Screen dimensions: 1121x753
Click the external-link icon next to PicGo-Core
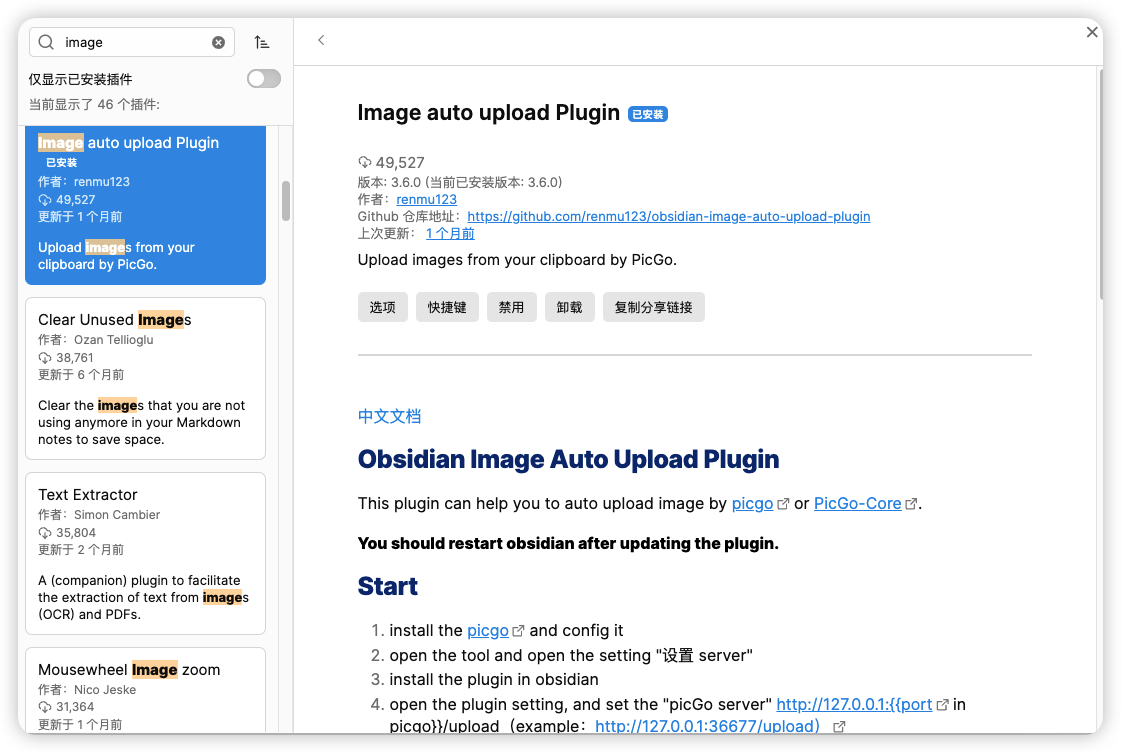coord(911,502)
